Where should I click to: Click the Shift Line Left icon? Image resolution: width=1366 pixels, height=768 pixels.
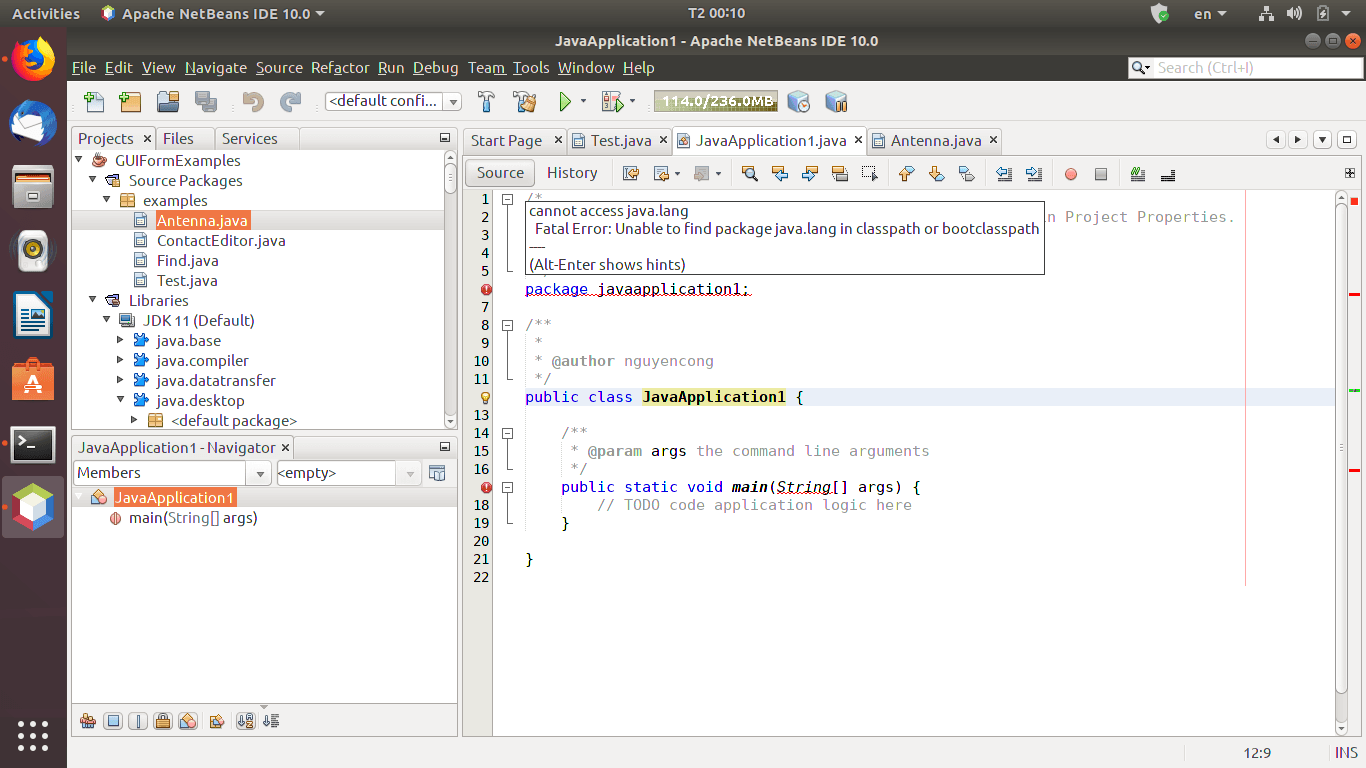tap(1005, 173)
